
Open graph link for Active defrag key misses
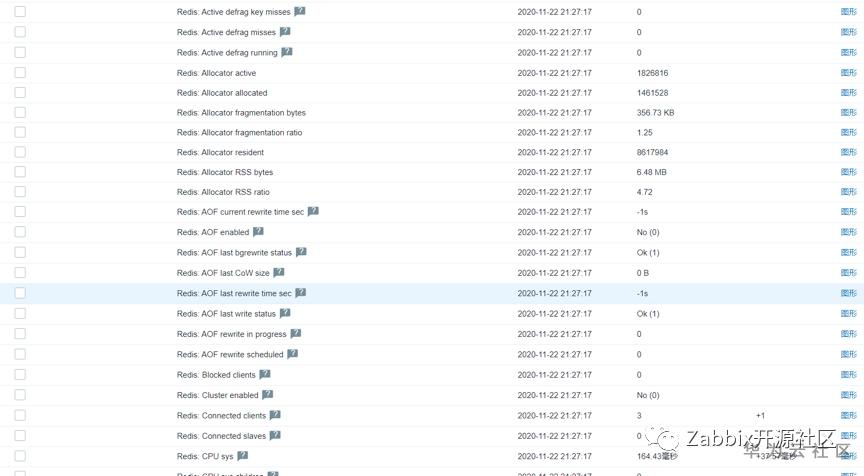pos(849,12)
